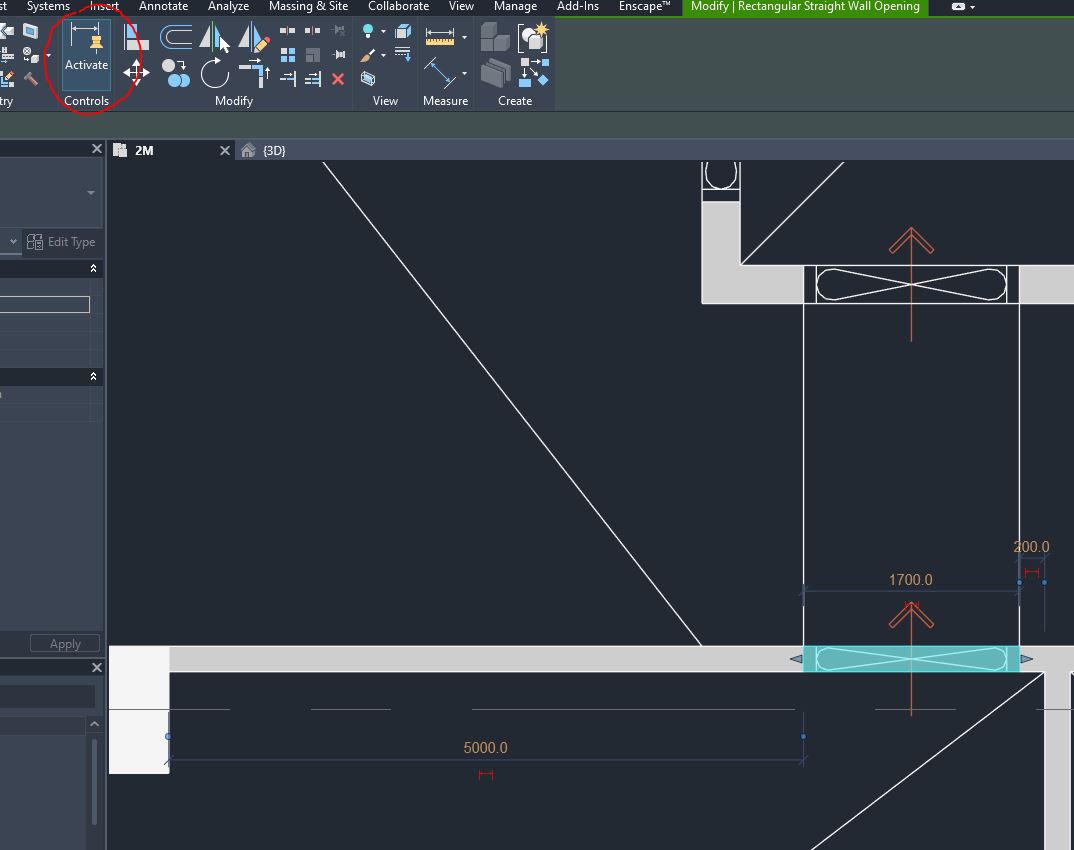The height and width of the screenshot is (850, 1074).
Task: Select the Linework tool
Action: click(x=403, y=55)
